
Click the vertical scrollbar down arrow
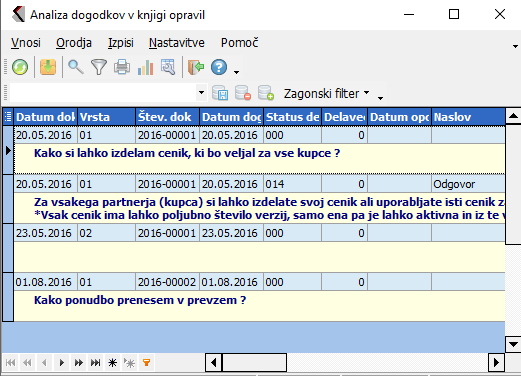point(513,344)
